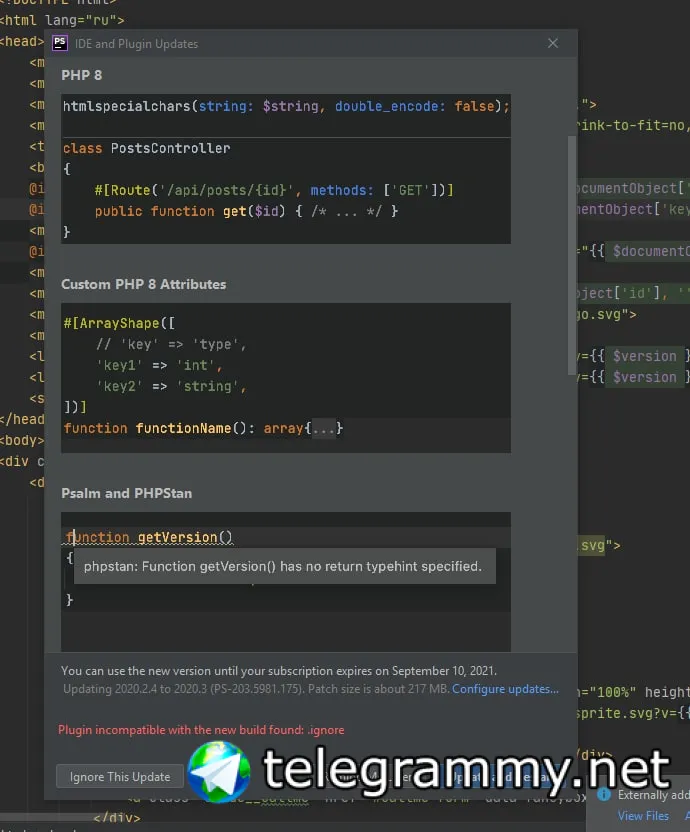
Task: Click the subscription expires September 10, 2021 text
Action: (x=279, y=671)
